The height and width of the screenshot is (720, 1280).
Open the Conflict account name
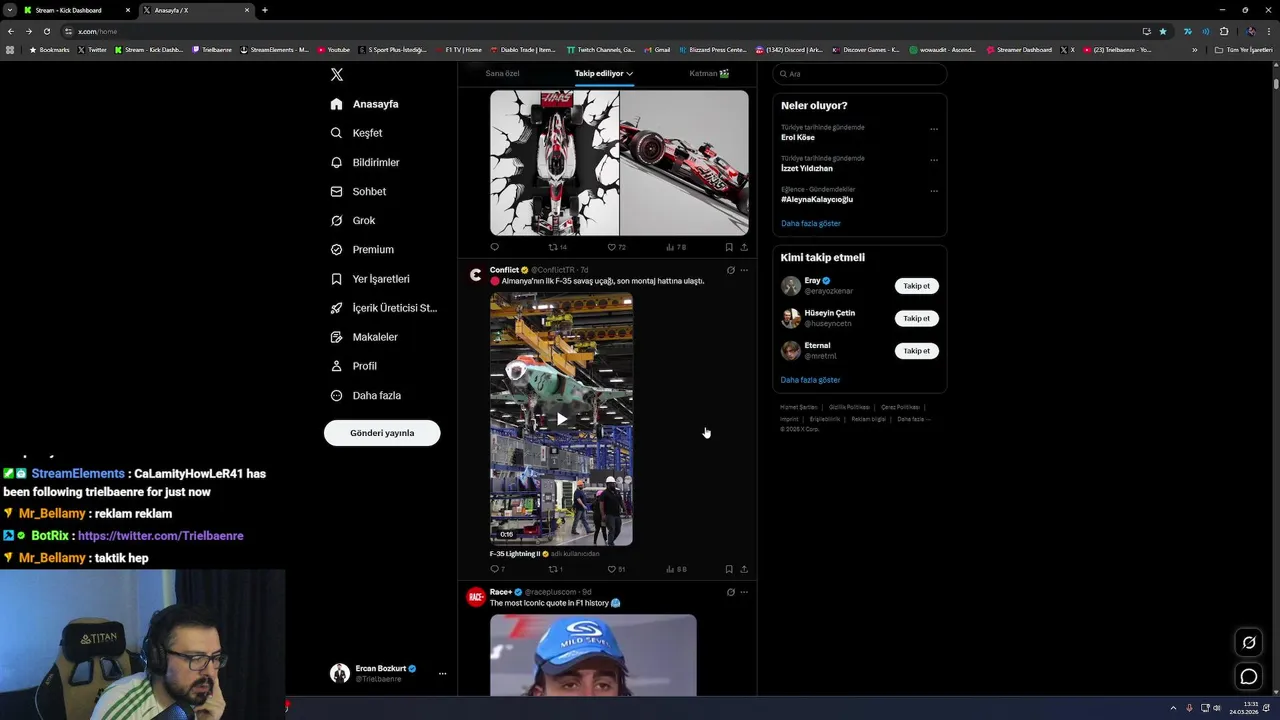[x=504, y=270]
